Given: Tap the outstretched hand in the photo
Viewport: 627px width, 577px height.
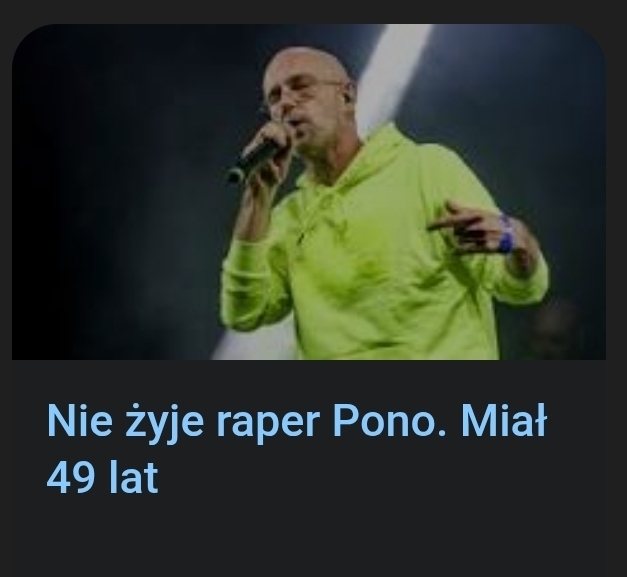Looking at the screenshot, I should (472, 228).
